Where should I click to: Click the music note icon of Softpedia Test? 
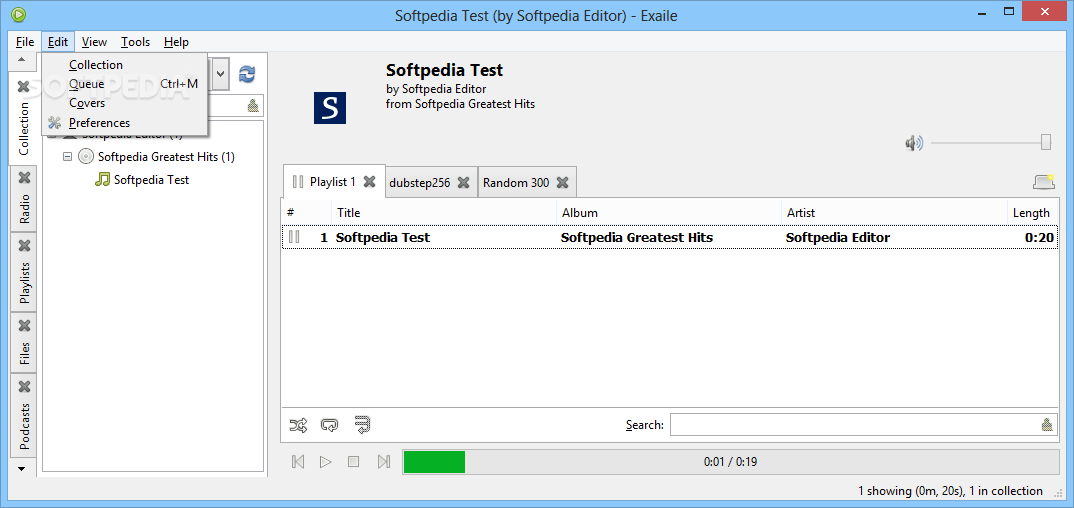[x=102, y=179]
